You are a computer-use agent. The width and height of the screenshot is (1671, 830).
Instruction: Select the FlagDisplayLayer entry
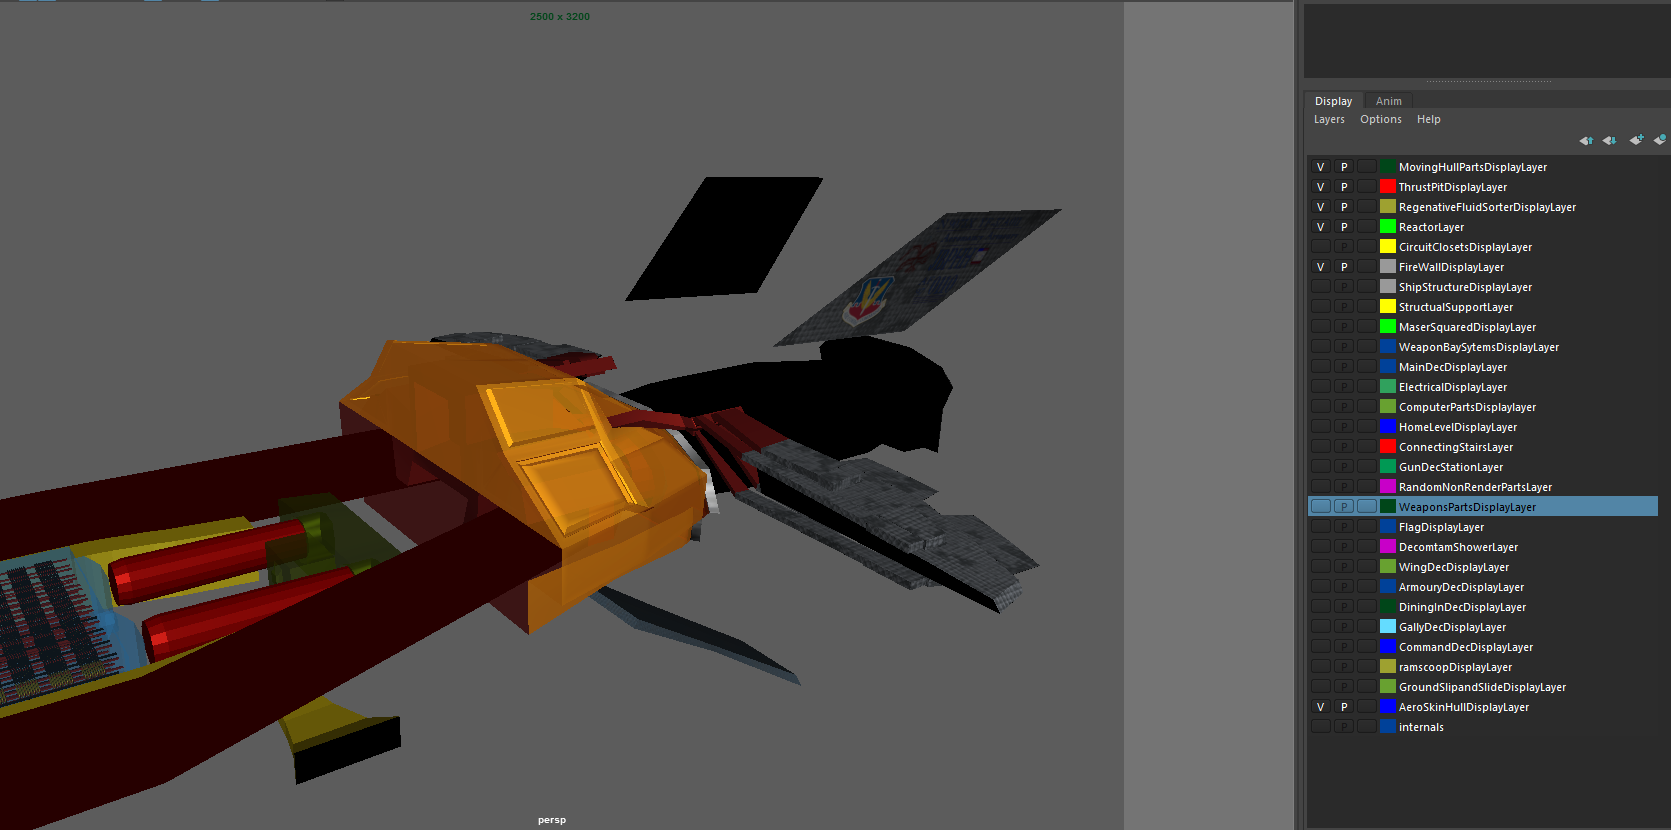[1441, 527]
